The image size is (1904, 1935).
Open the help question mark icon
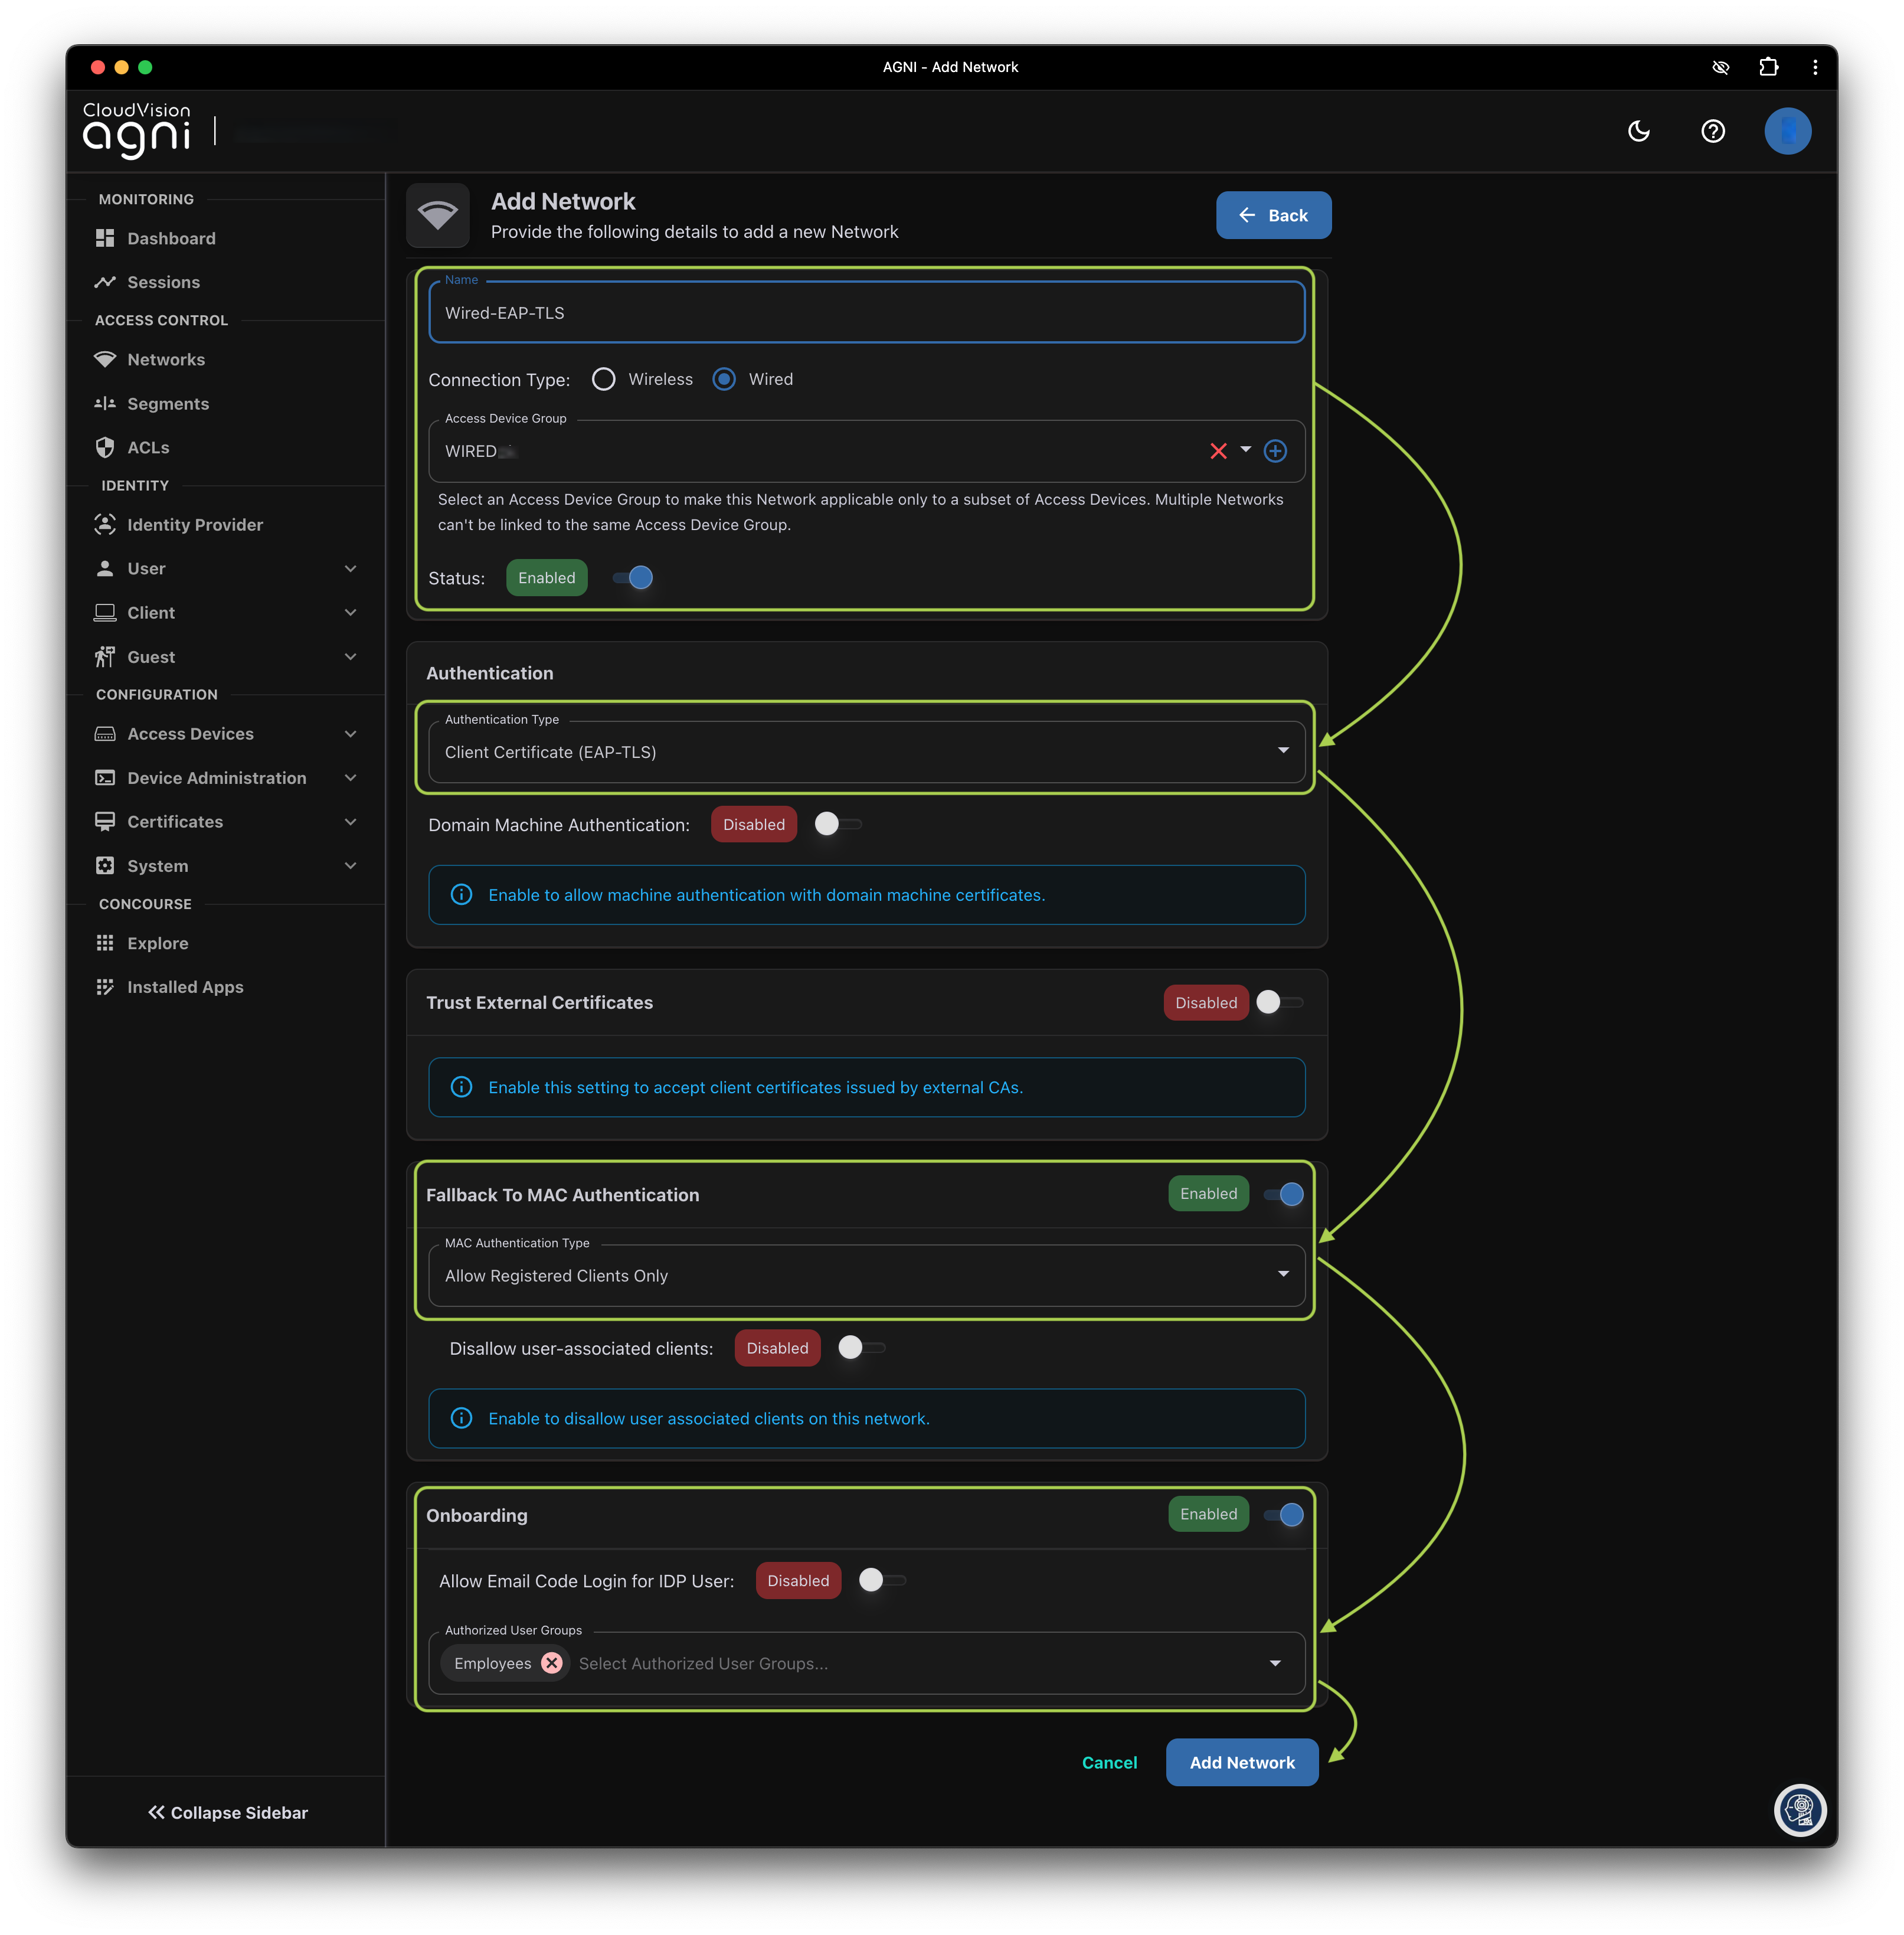1712,131
